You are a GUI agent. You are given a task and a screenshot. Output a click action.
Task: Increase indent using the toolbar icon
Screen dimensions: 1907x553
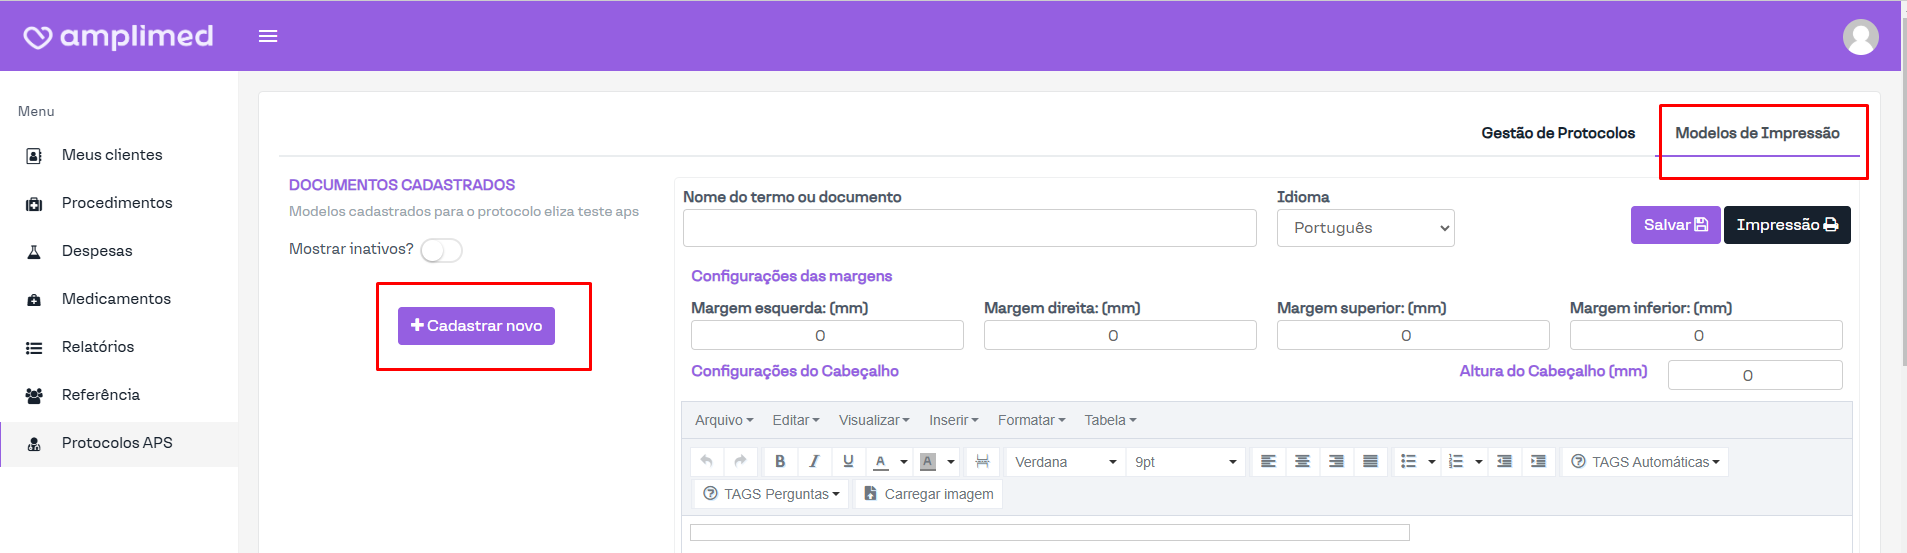point(1538,461)
